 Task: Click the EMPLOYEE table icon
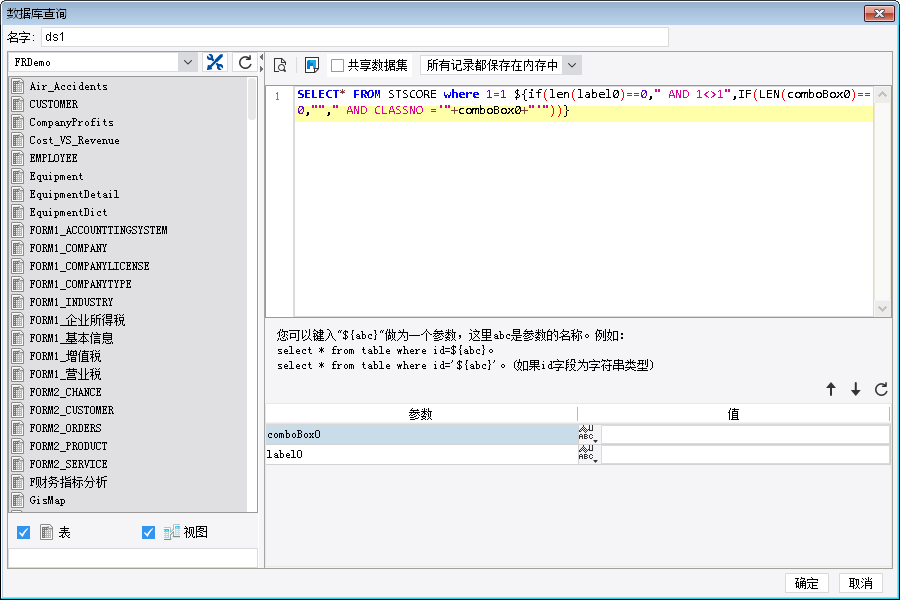pos(18,158)
